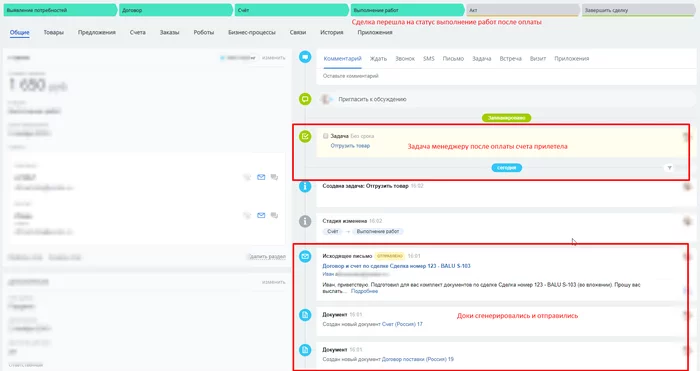Click the Удалить раздел link

[x=267, y=257]
